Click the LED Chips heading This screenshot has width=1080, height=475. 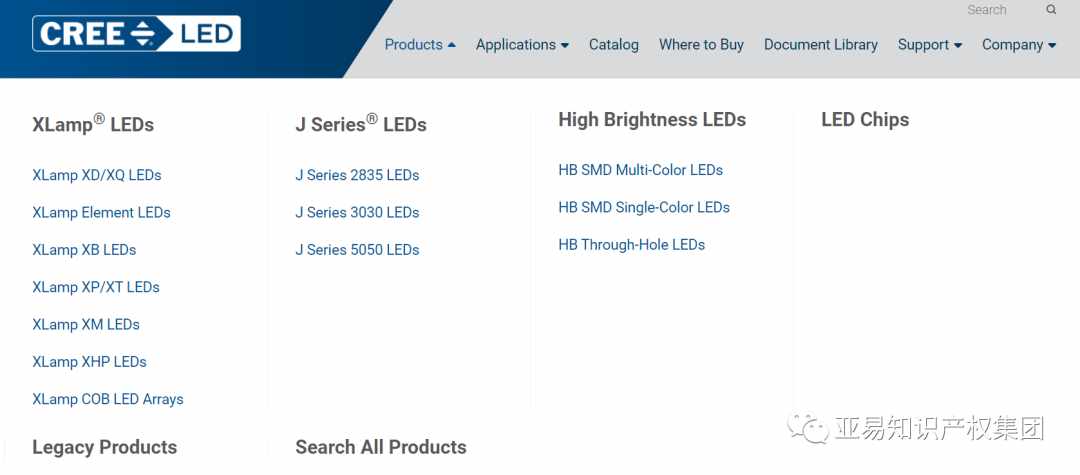(x=865, y=120)
